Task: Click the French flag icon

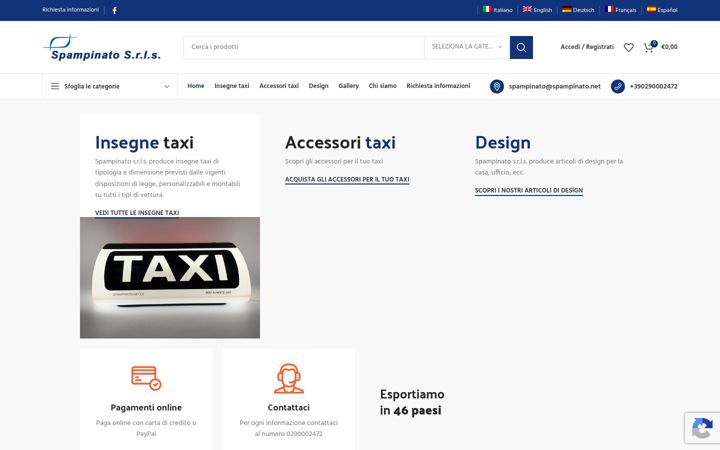Action: point(609,9)
